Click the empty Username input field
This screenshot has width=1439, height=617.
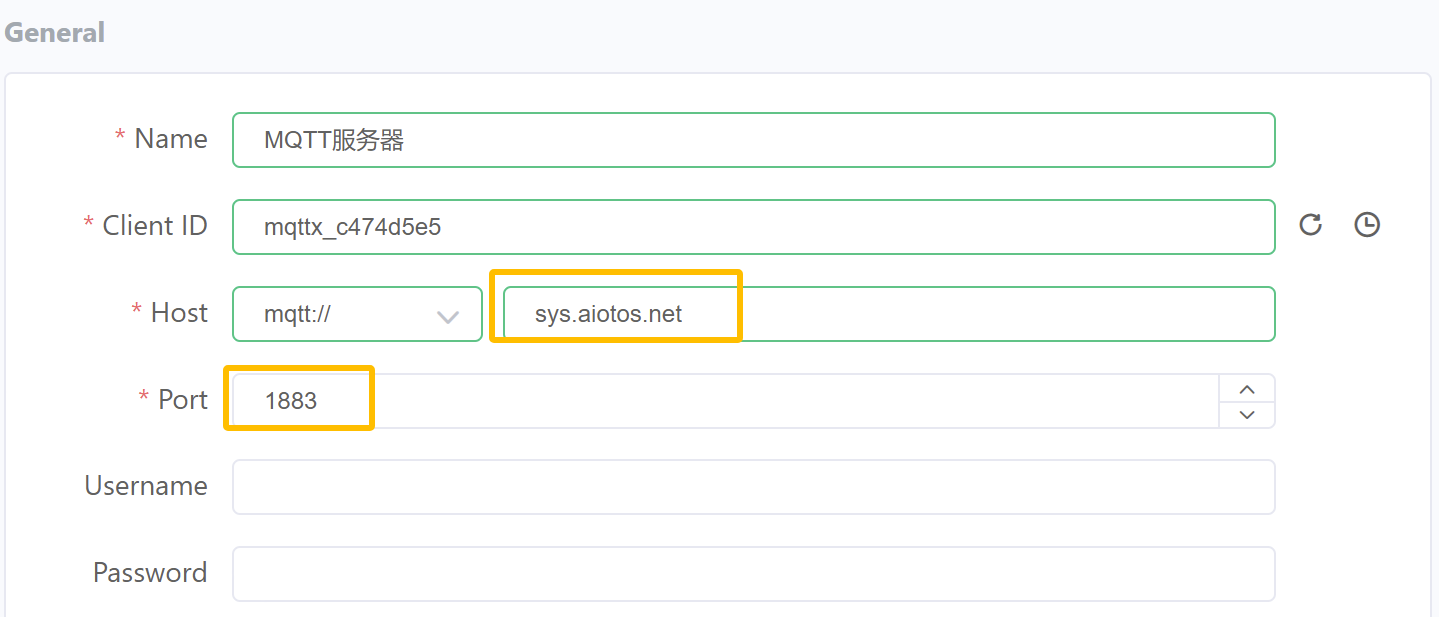753,487
